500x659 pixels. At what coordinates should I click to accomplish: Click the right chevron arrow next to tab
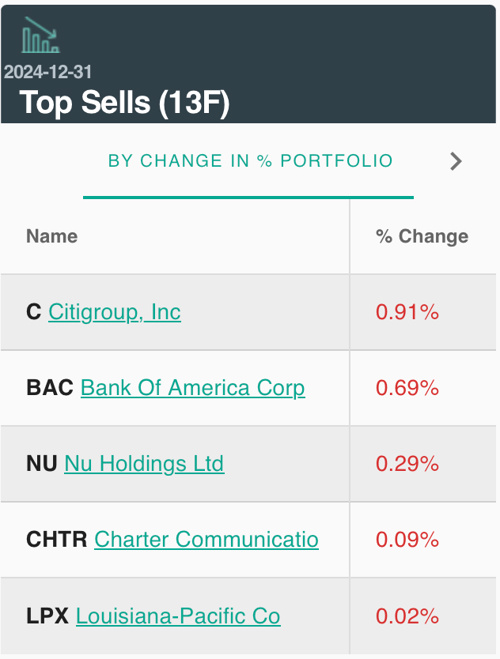coord(456,161)
